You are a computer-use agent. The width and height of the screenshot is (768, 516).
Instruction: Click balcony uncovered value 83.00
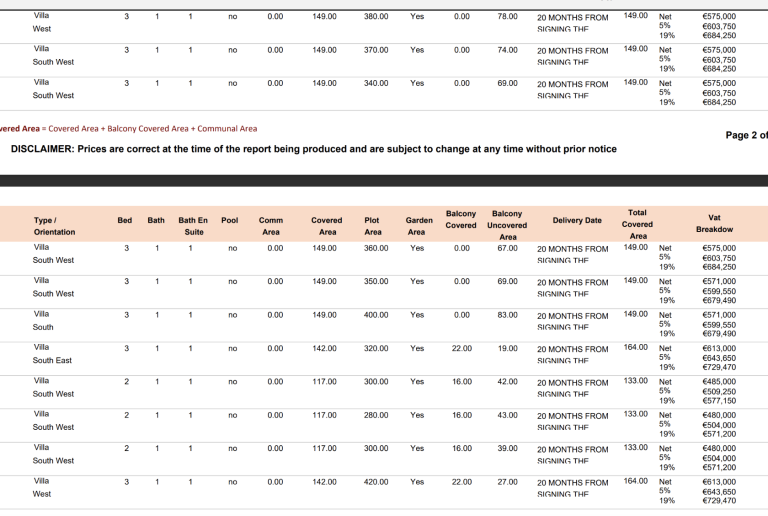[507, 315]
